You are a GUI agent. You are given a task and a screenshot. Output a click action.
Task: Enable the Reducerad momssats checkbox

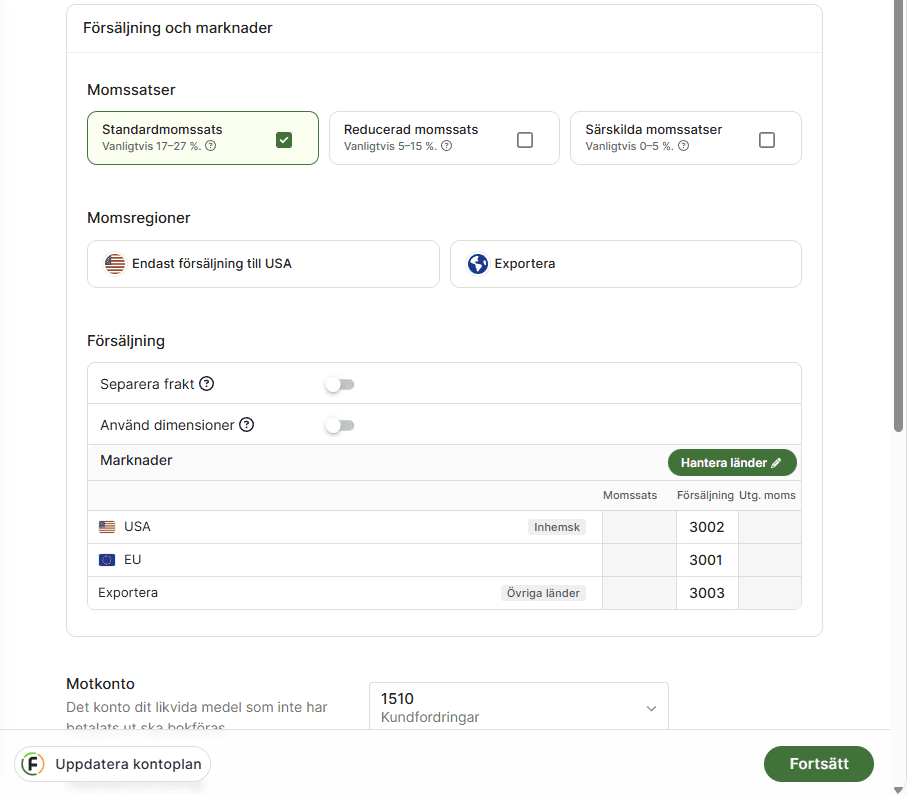coord(524,140)
